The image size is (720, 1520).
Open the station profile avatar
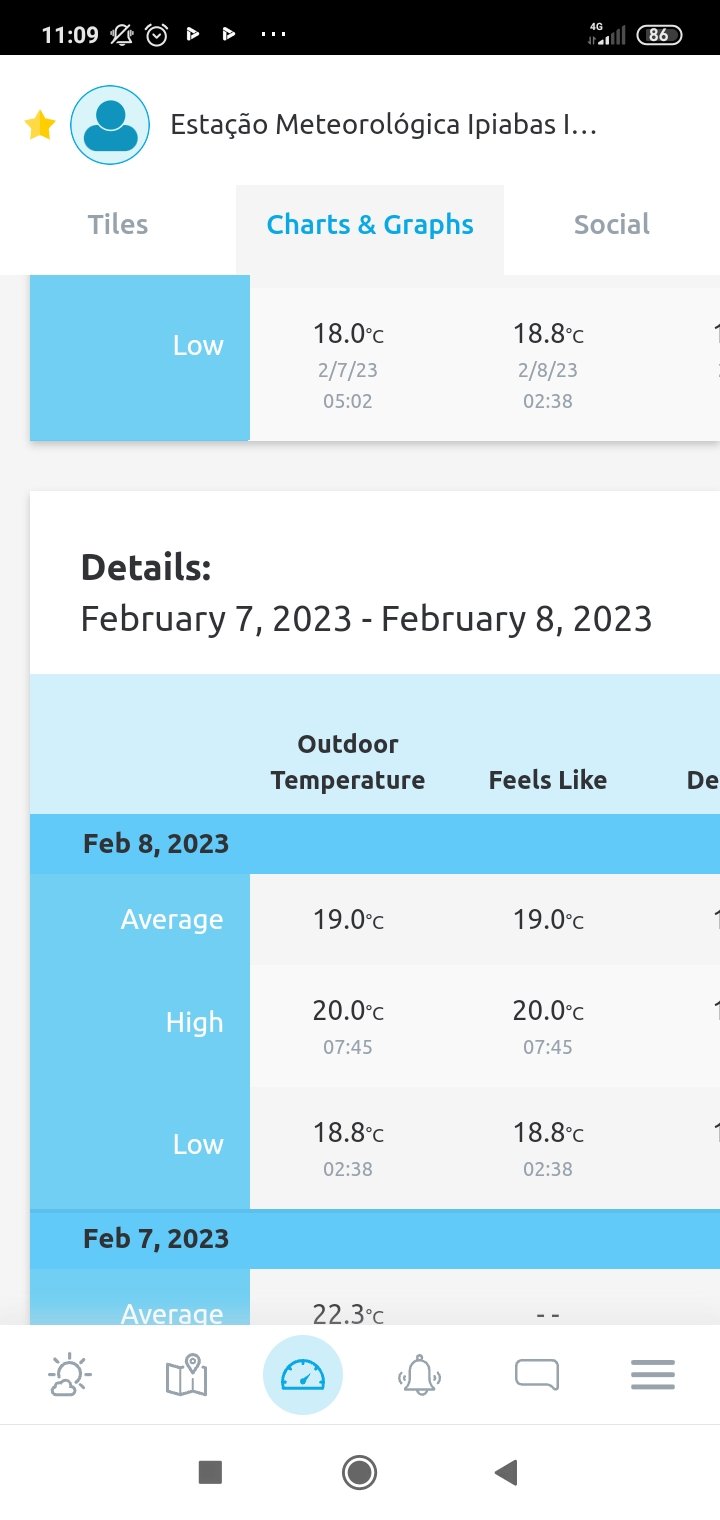tap(110, 125)
